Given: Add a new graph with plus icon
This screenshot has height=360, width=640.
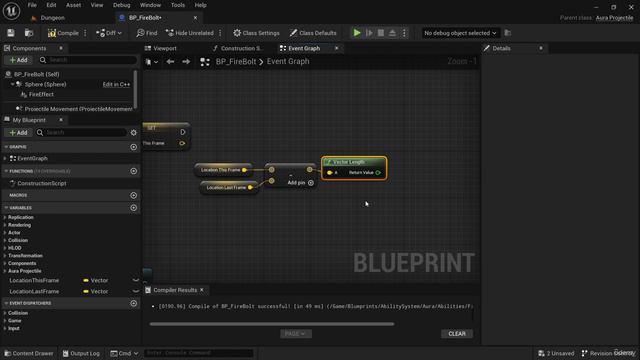Looking at the screenshot, I should click(133, 147).
